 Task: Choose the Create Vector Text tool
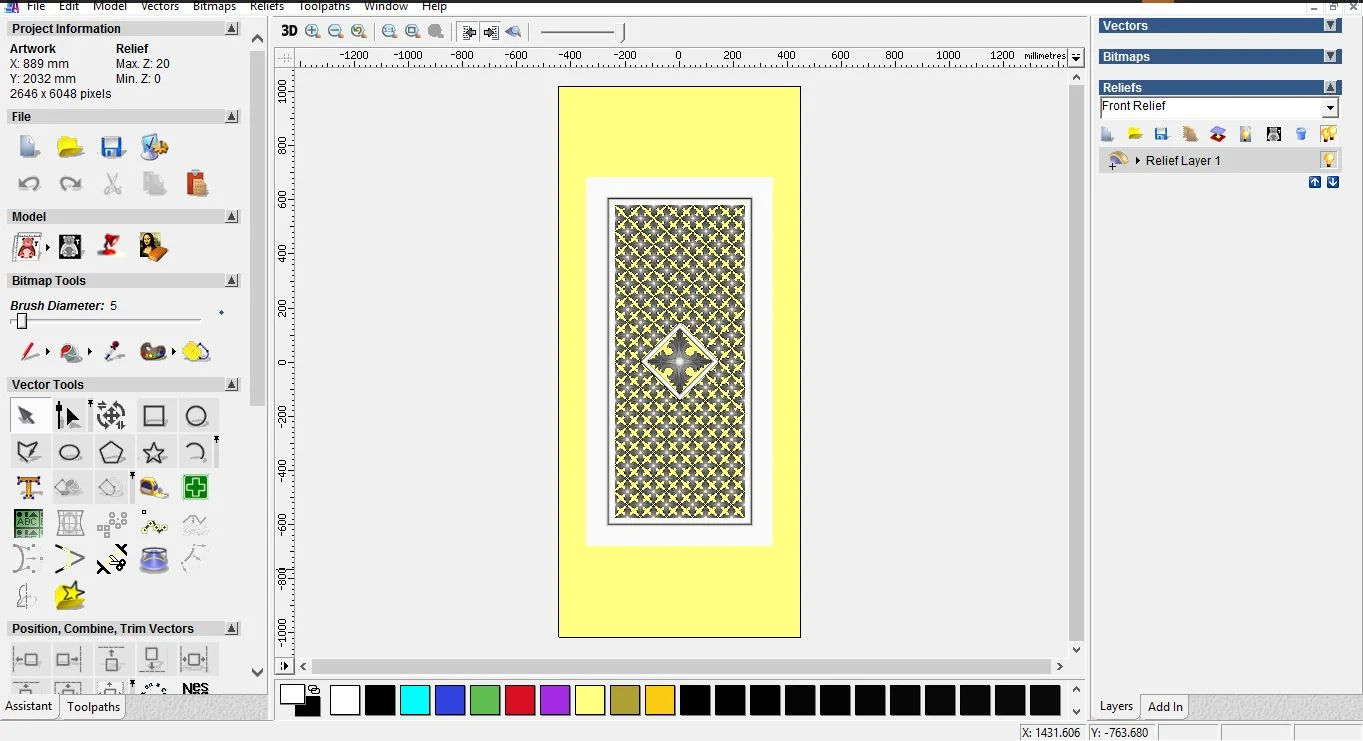28,488
